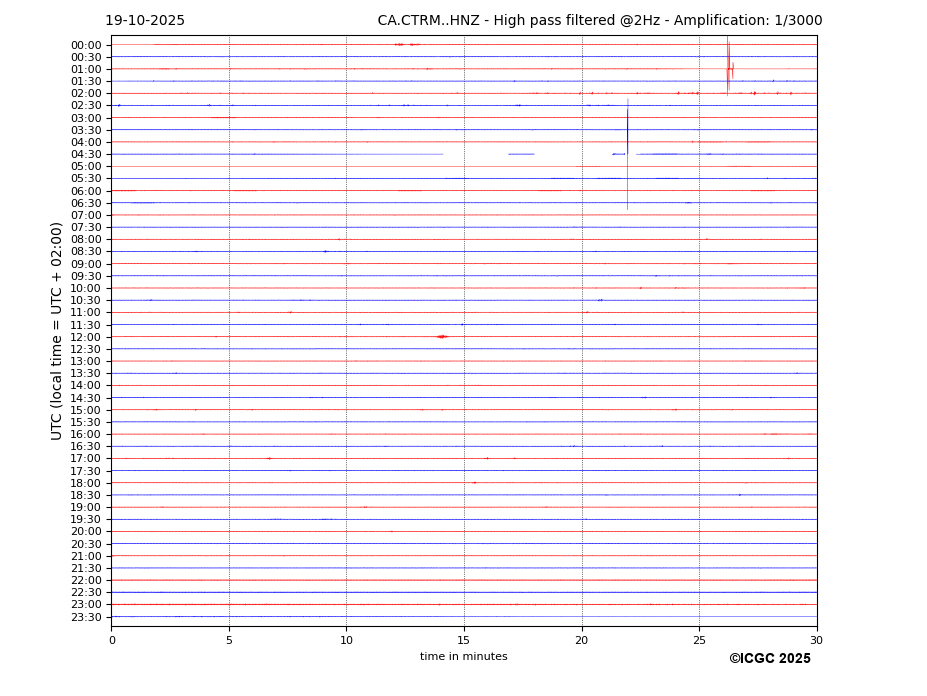The image size is (927, 696).
Task: Click the red burst on the 12:00 trace
Action: tap(441, 337)
